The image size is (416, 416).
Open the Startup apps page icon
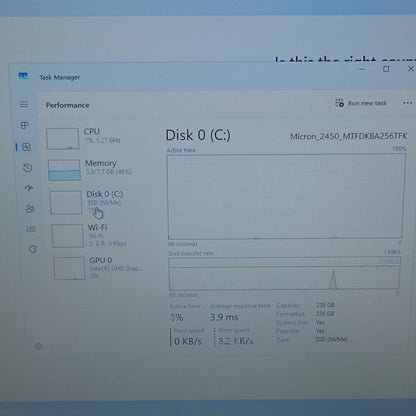coord(29,188)
